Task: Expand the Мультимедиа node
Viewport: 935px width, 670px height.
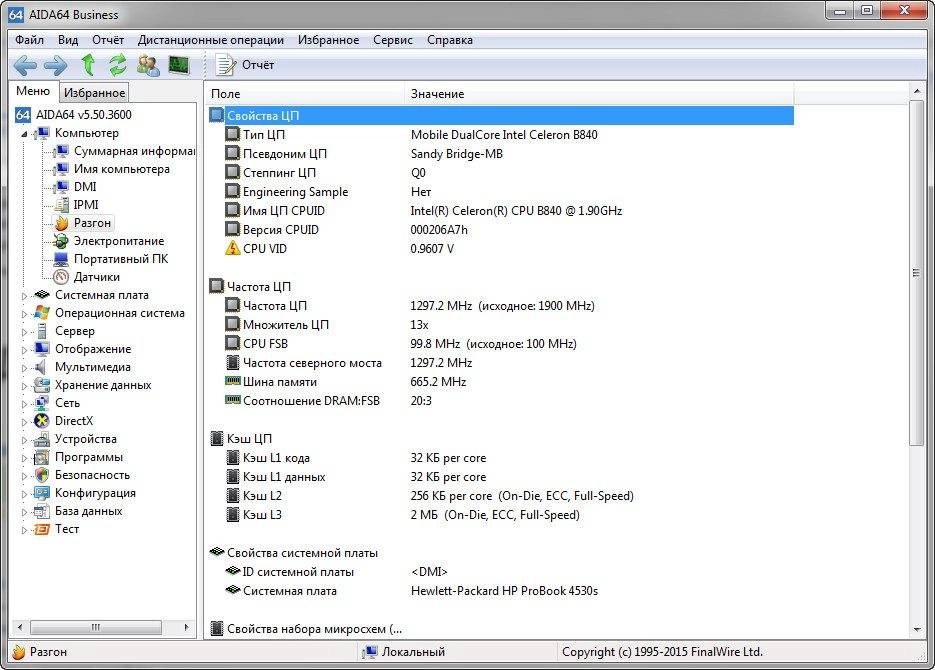Action: click(24, 368)
